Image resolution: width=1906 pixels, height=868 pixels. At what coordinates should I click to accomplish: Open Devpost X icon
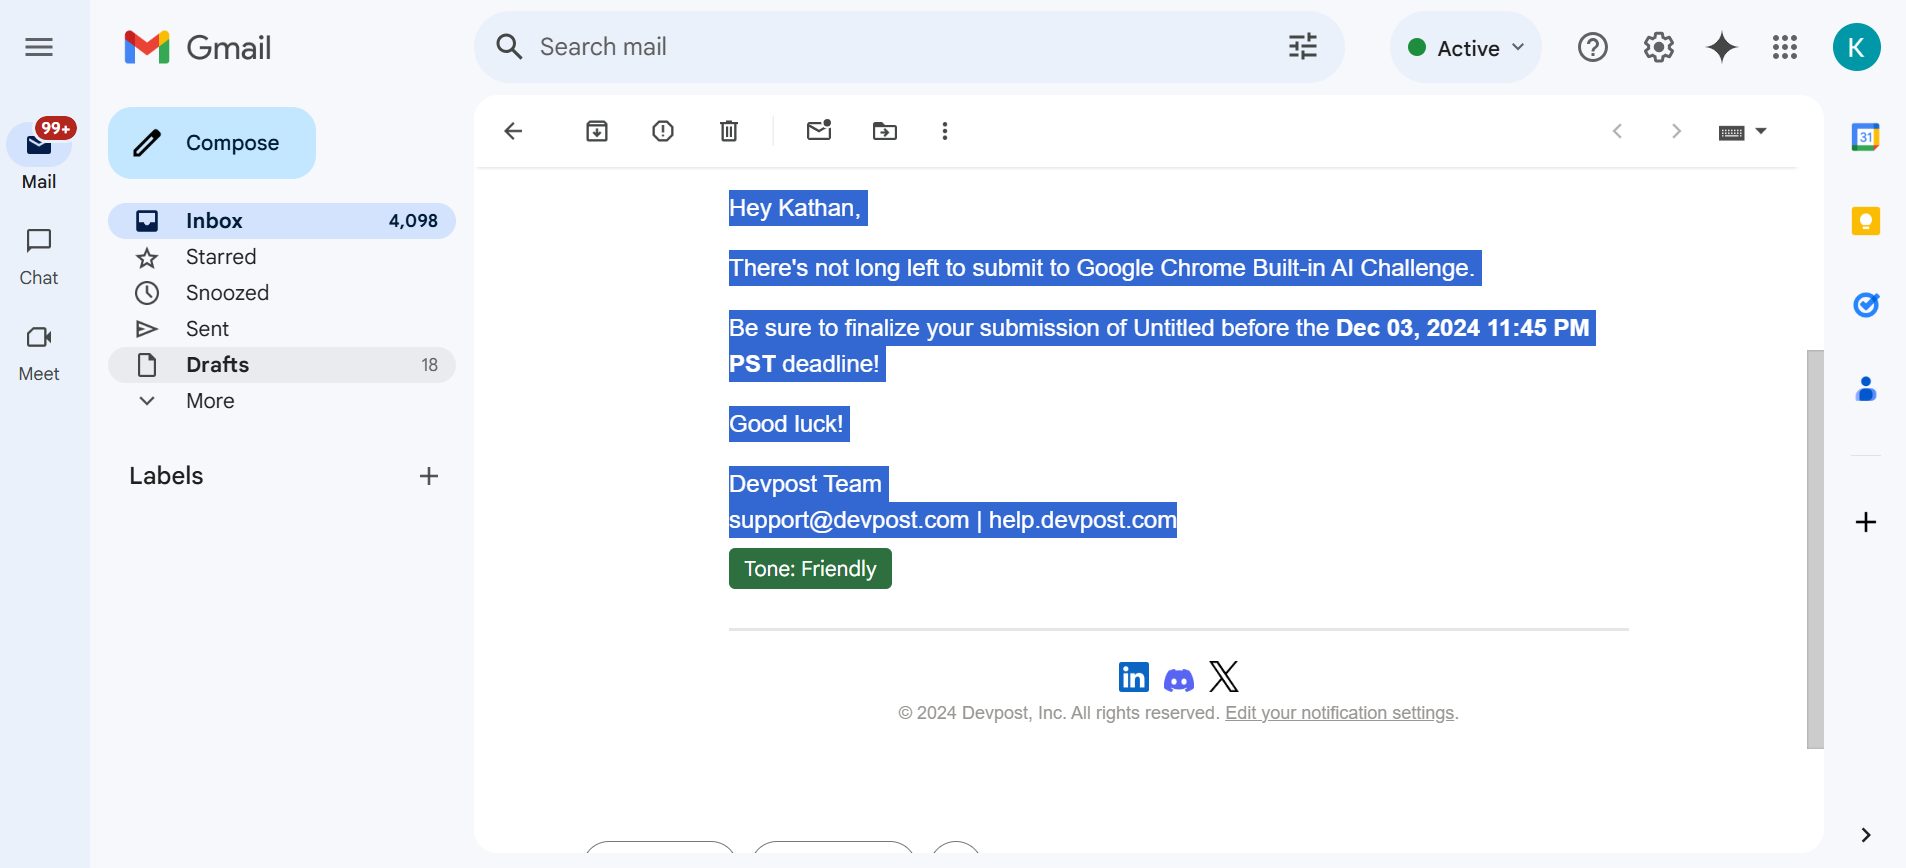(x=1224, y=677)
